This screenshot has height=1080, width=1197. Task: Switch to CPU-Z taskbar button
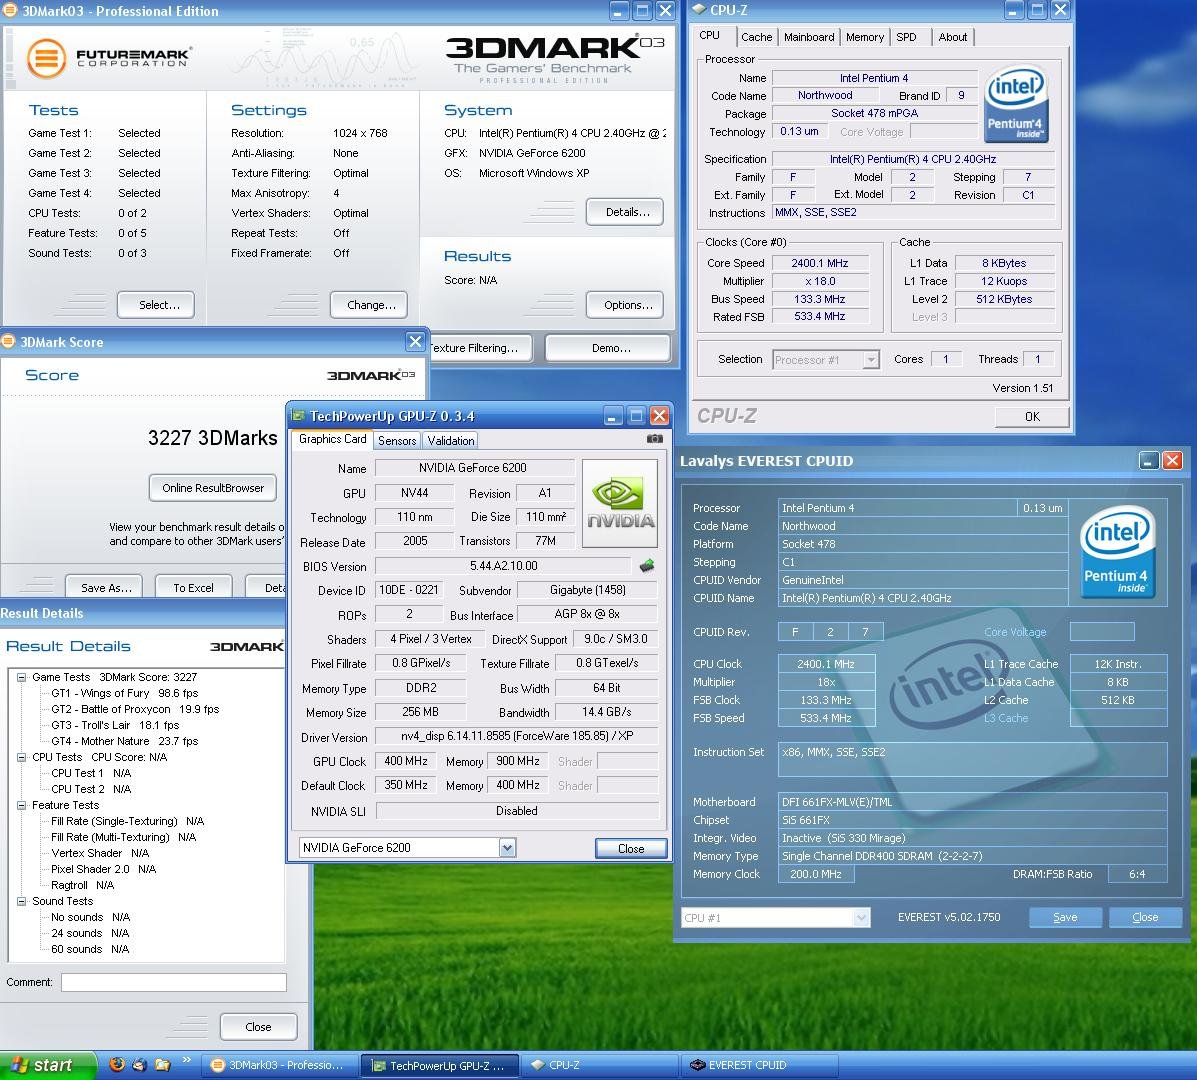(x=600, y=1065)
